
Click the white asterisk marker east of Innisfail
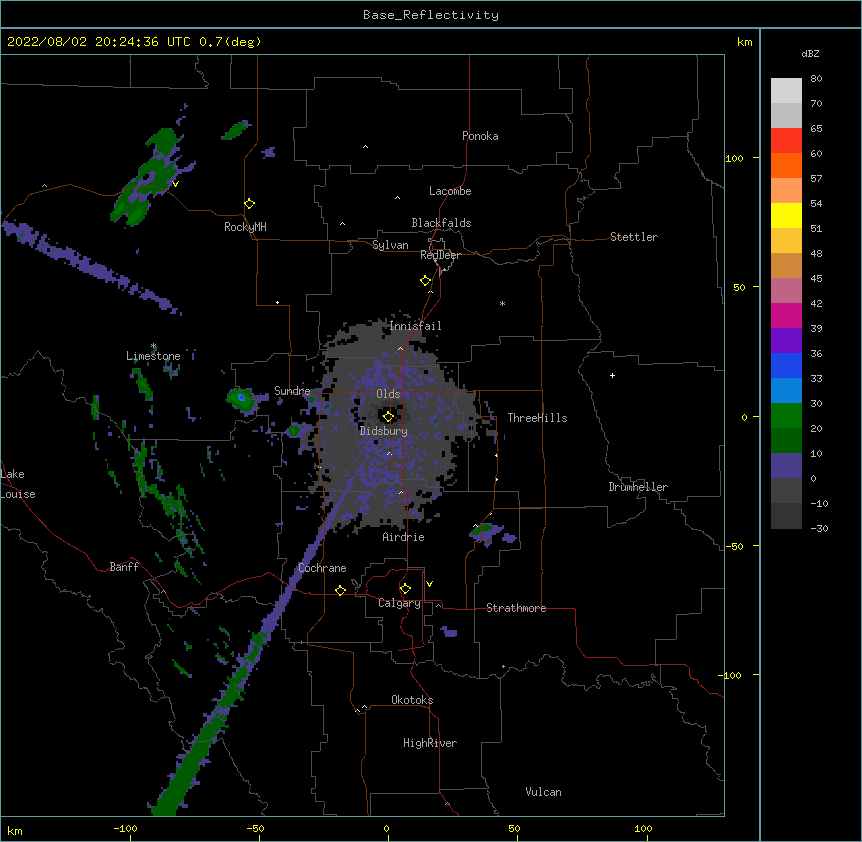pyautogui.click(x=502, y=303)
